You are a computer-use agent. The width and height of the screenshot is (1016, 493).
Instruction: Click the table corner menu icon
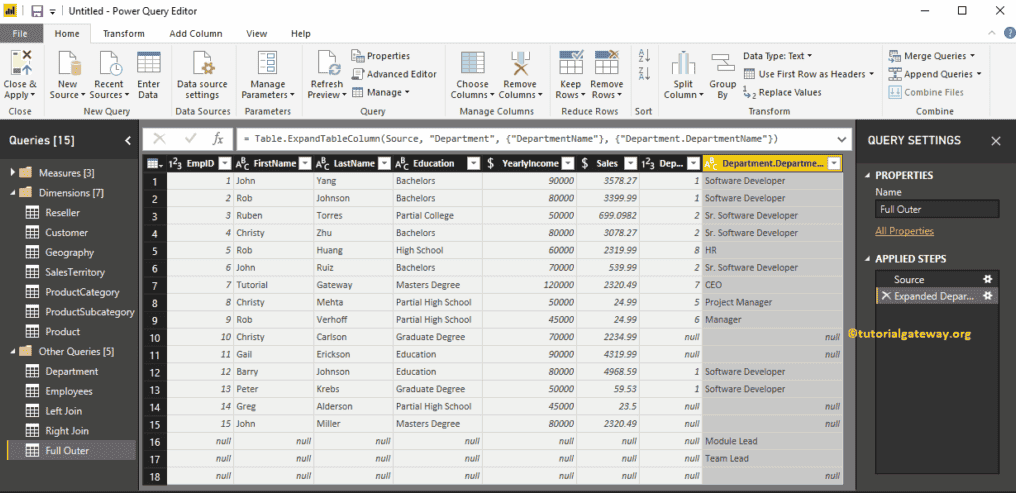click(154, 163)
